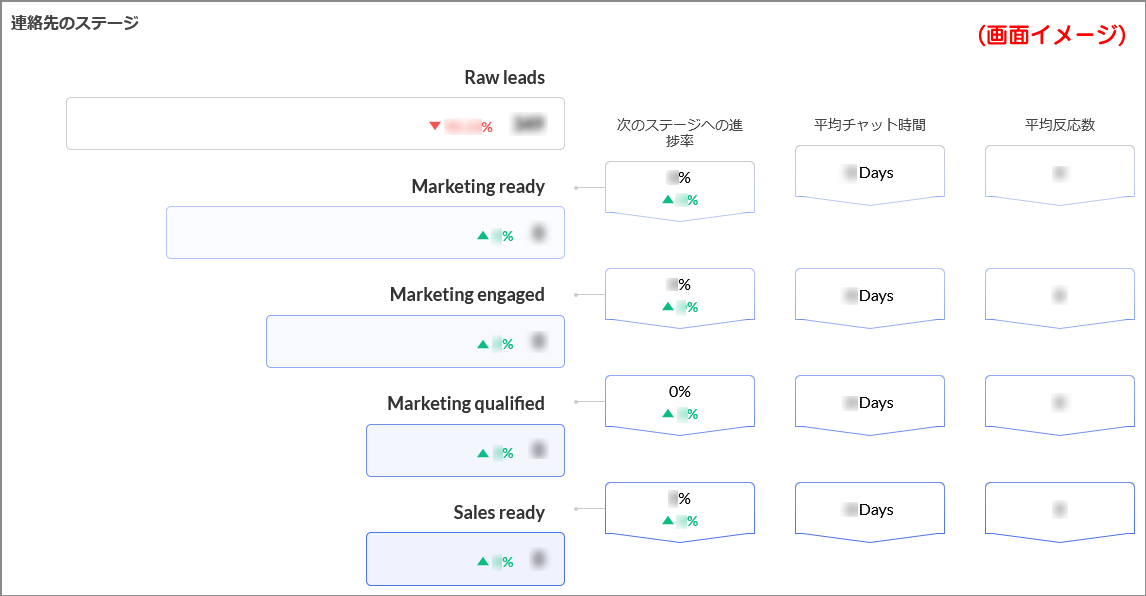The height and width of the screenshot is (596, 1146).
Task: Click the 平均反応数 column header
Action: click(1060, 125)
